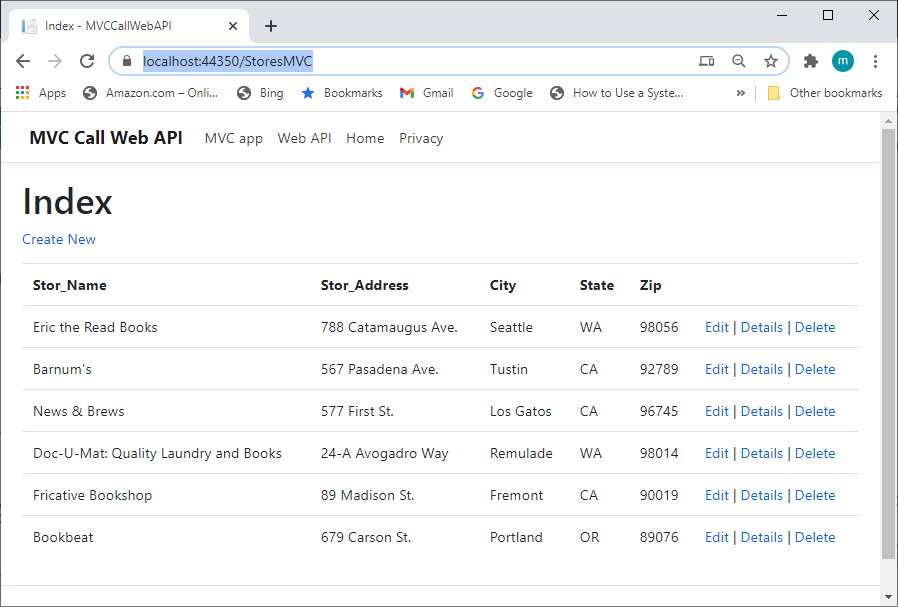Open the Chrome three-dot menu

click(x=876, y=61)
